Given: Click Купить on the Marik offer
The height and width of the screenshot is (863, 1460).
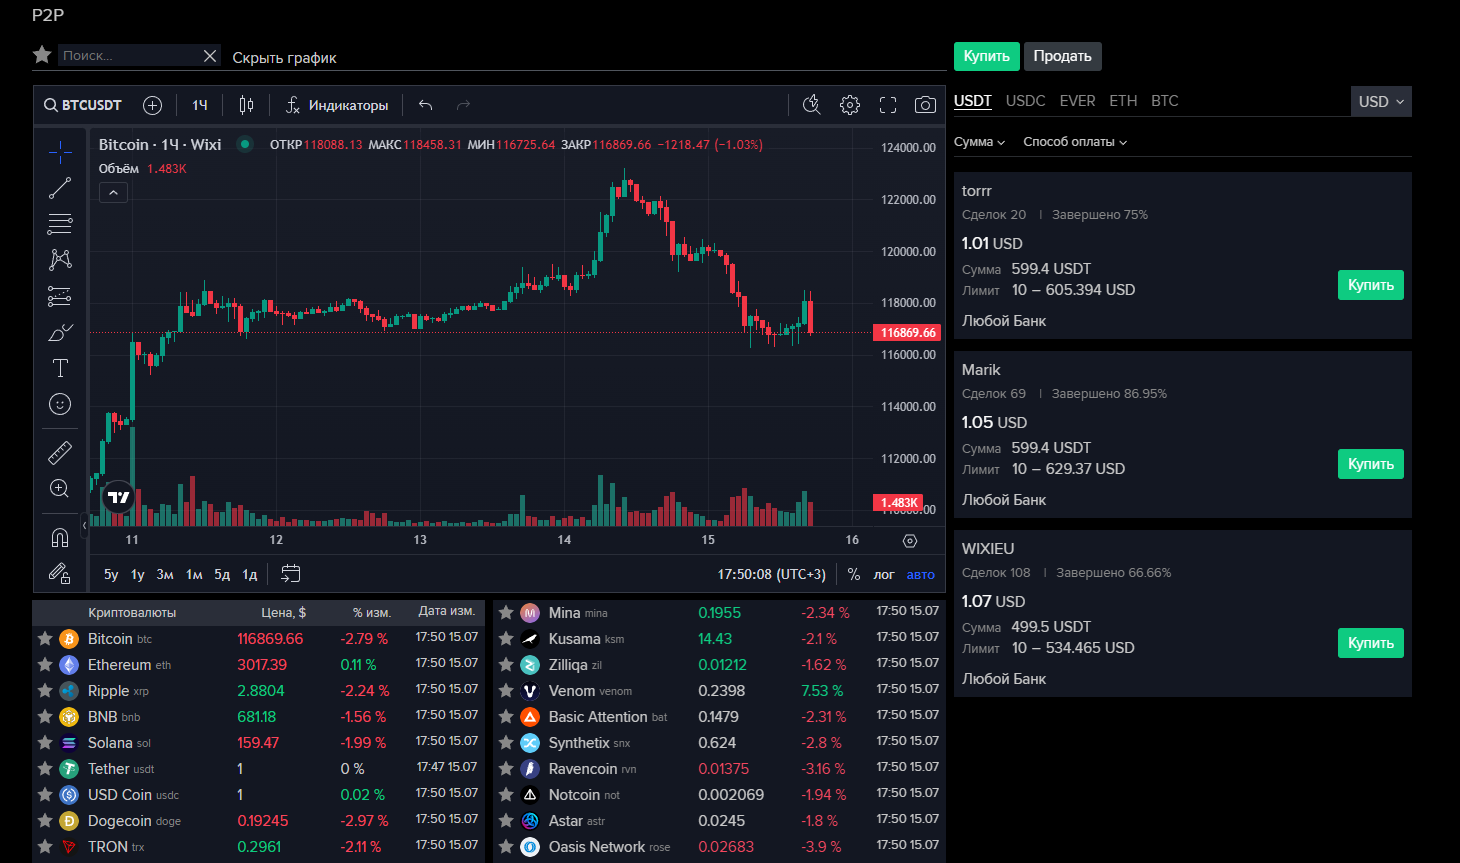Looking at the screenshot, I should click(x=1370, y=464).
